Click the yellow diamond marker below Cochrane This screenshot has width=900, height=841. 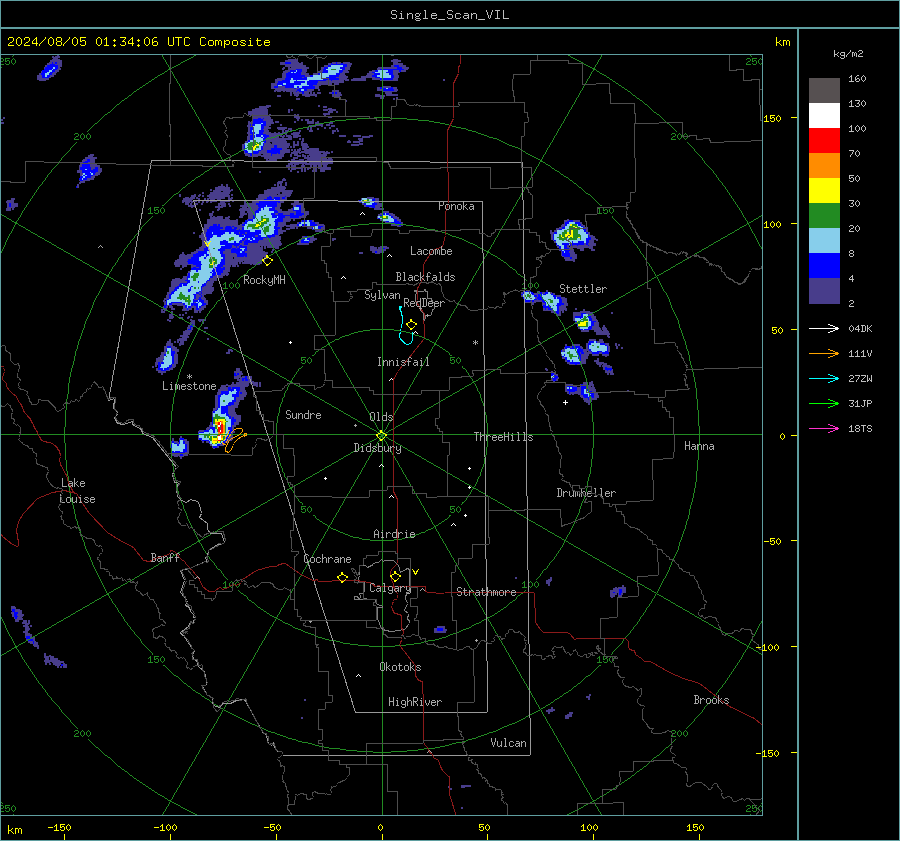pyautogui.click(x=343, y=577)
